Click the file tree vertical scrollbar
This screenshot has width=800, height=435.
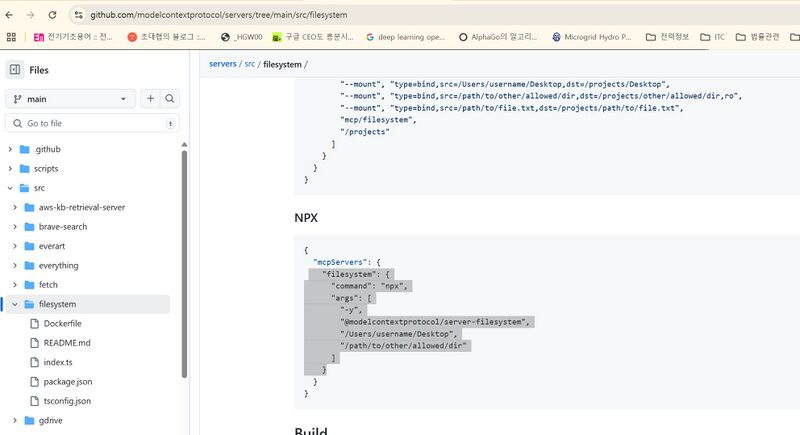tap(184, 260)
